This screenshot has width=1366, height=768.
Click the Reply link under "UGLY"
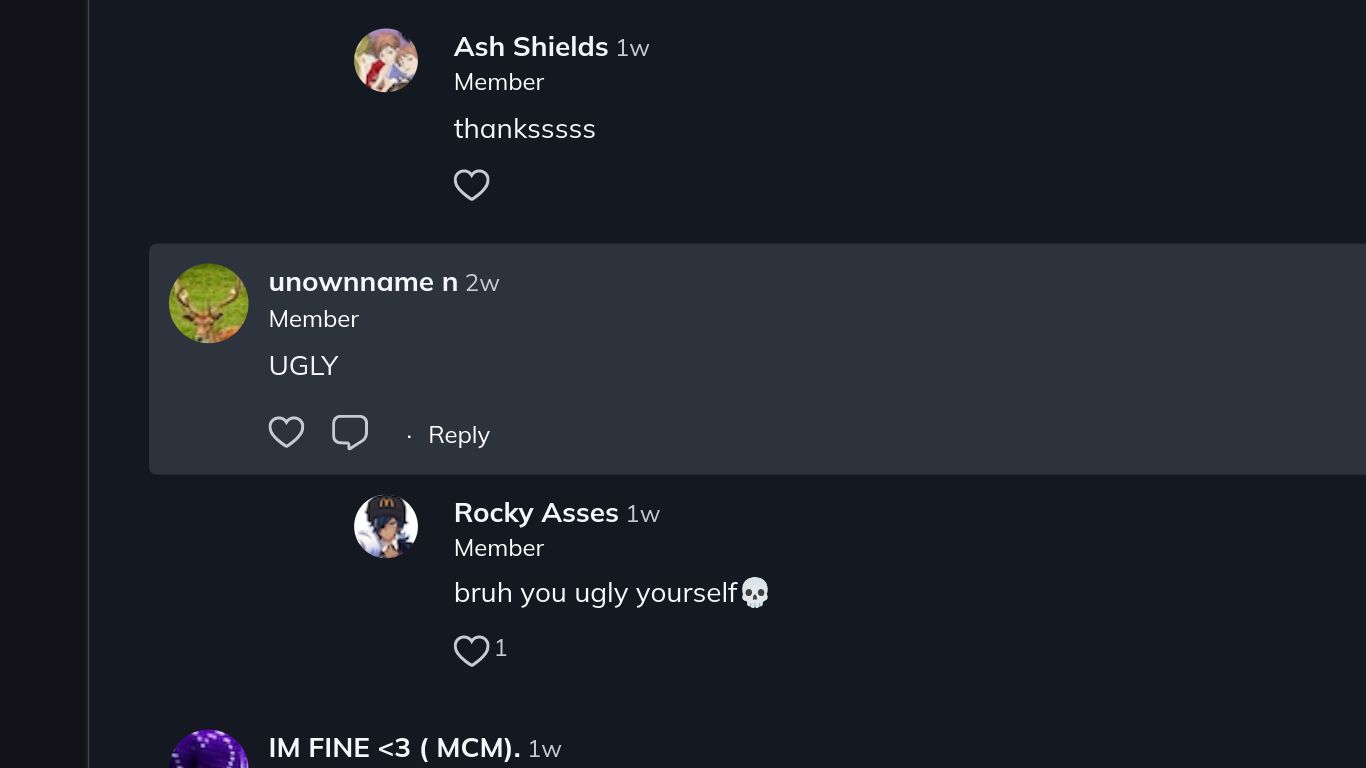[459, 435]
